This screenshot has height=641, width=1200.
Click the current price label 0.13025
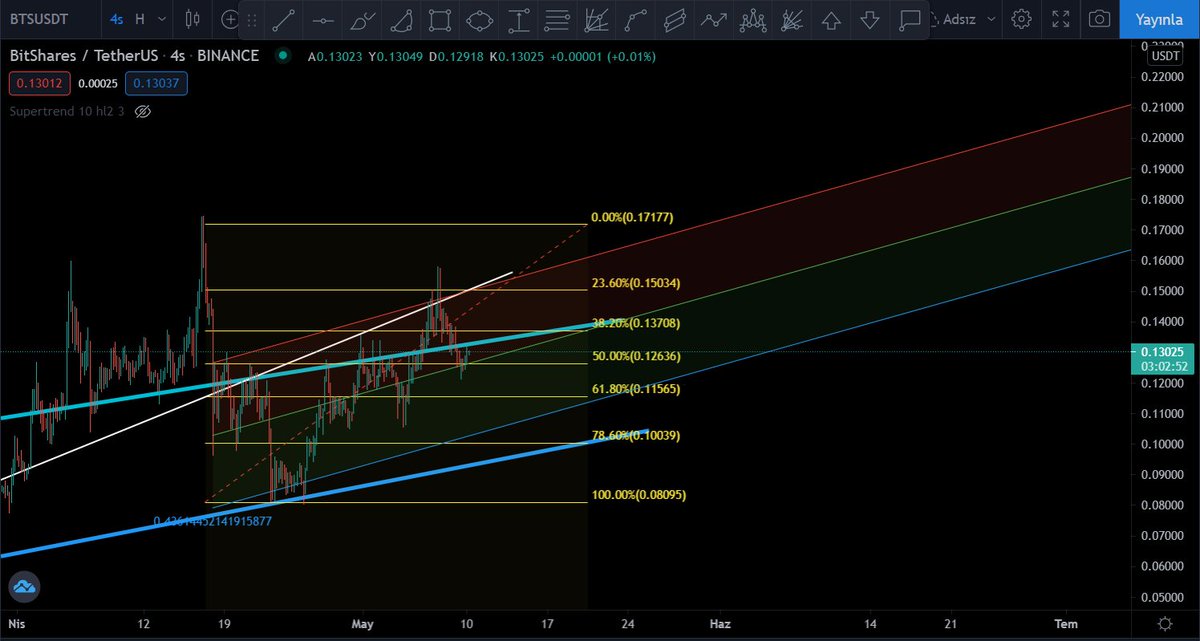1164,352
